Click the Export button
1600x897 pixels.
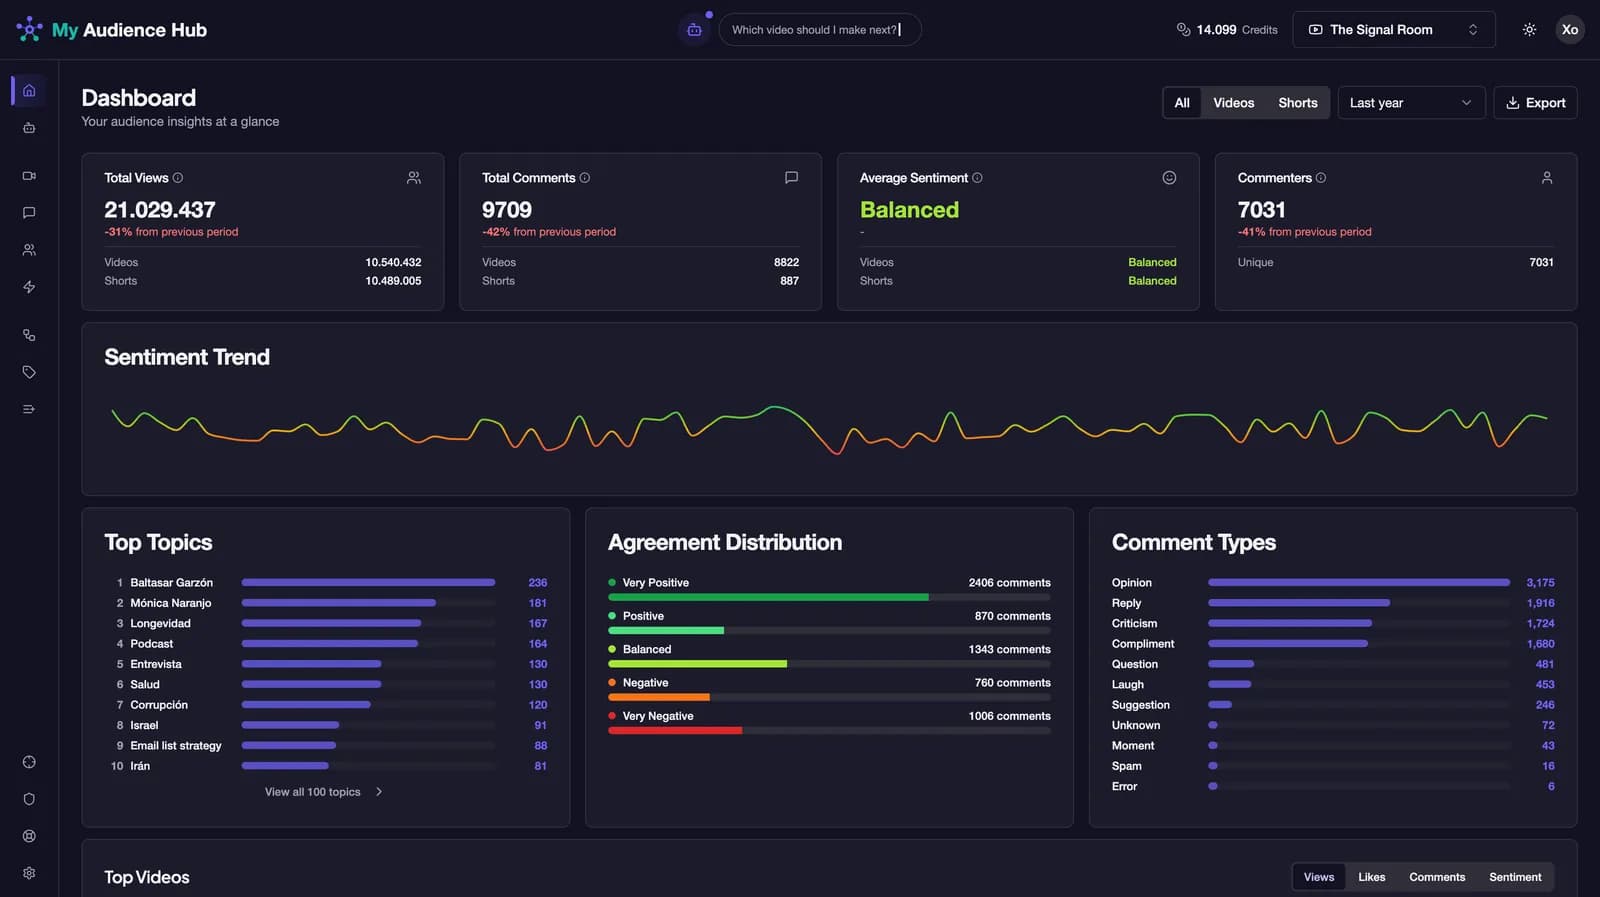coord(1535,103)
